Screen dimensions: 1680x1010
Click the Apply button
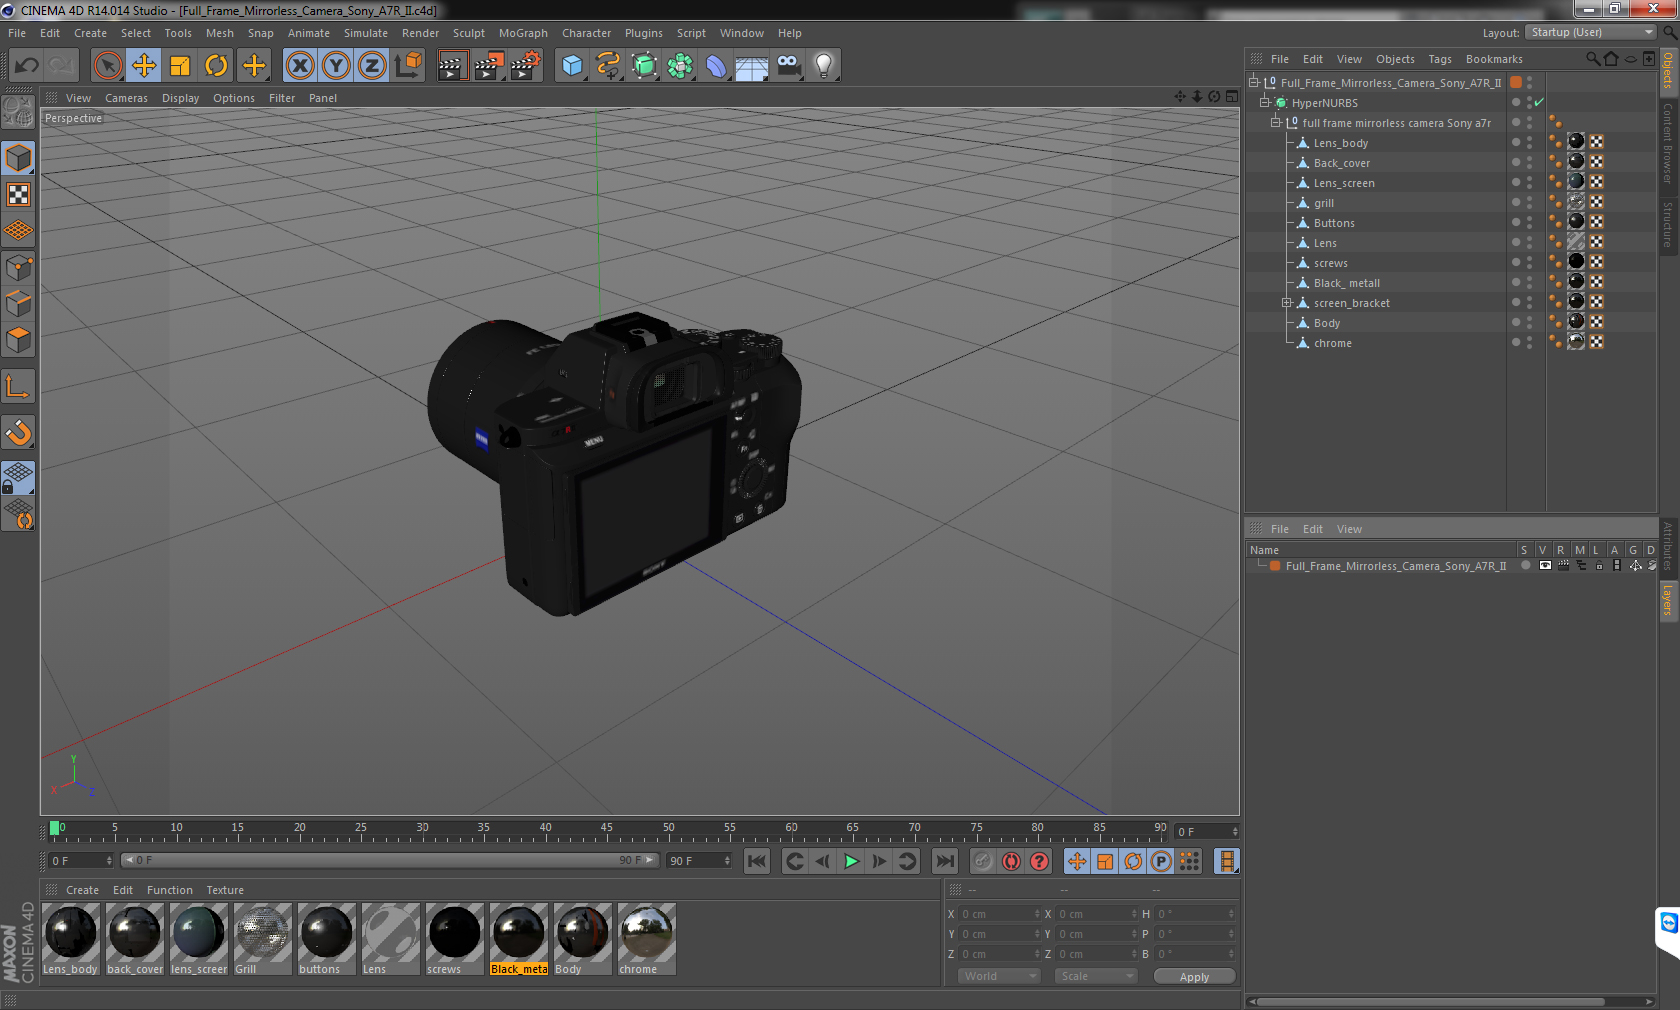(1194, 977)
